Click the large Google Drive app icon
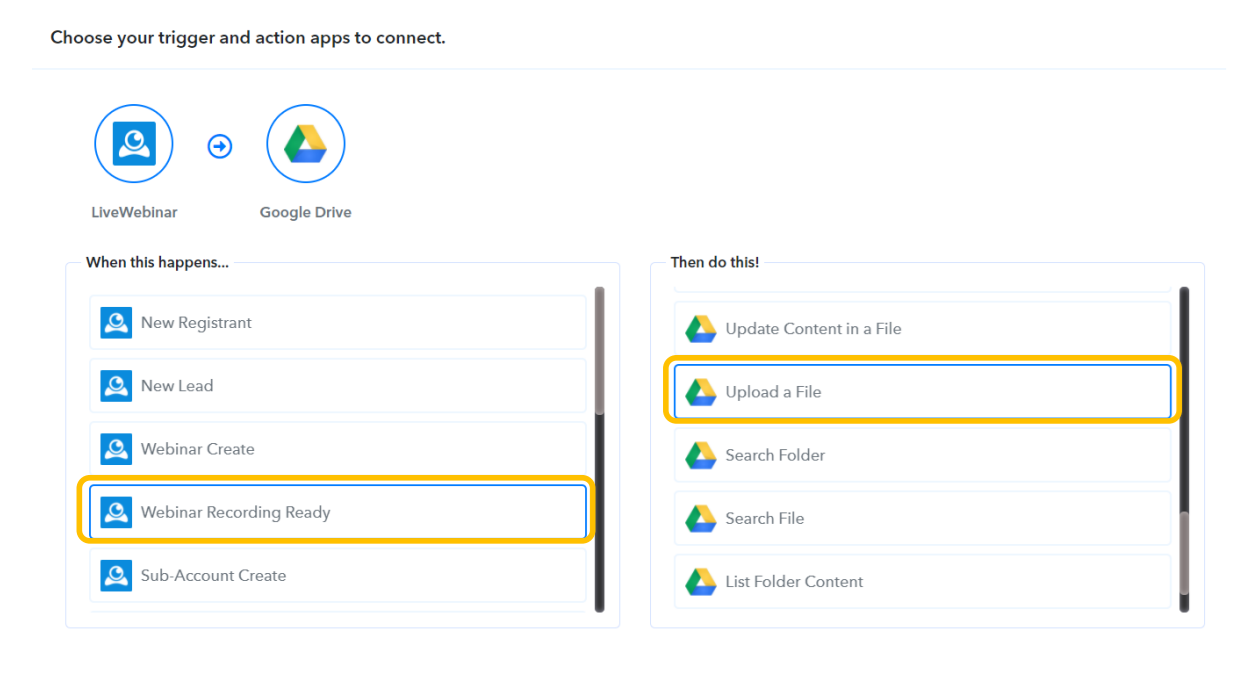 [306, 146]
